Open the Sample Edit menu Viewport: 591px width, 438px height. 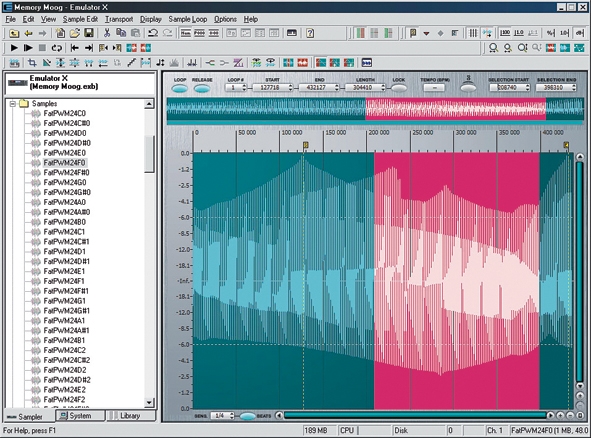80,19
